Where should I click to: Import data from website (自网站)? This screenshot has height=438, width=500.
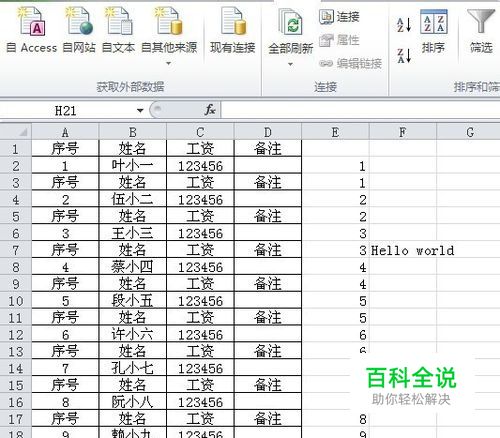pos(79,31)
